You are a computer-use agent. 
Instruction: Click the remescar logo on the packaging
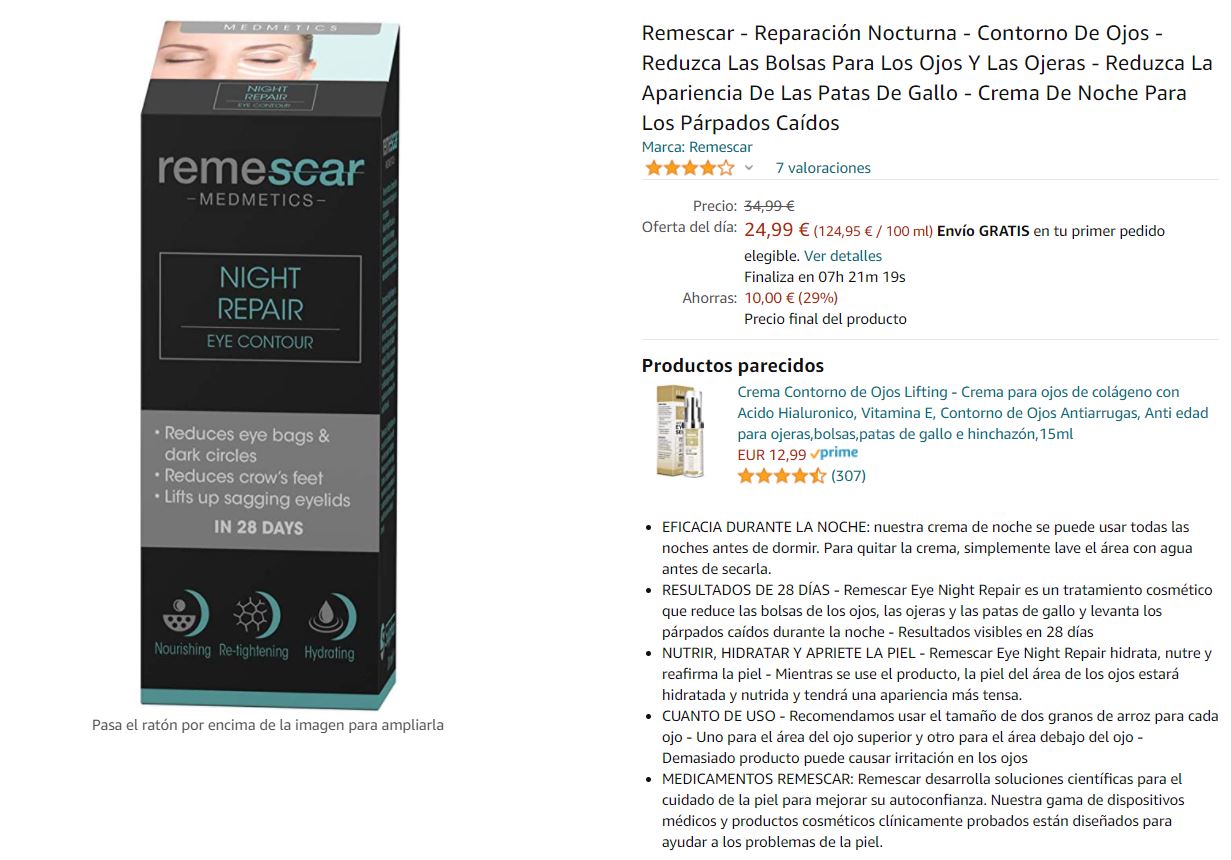click(260, 179)
